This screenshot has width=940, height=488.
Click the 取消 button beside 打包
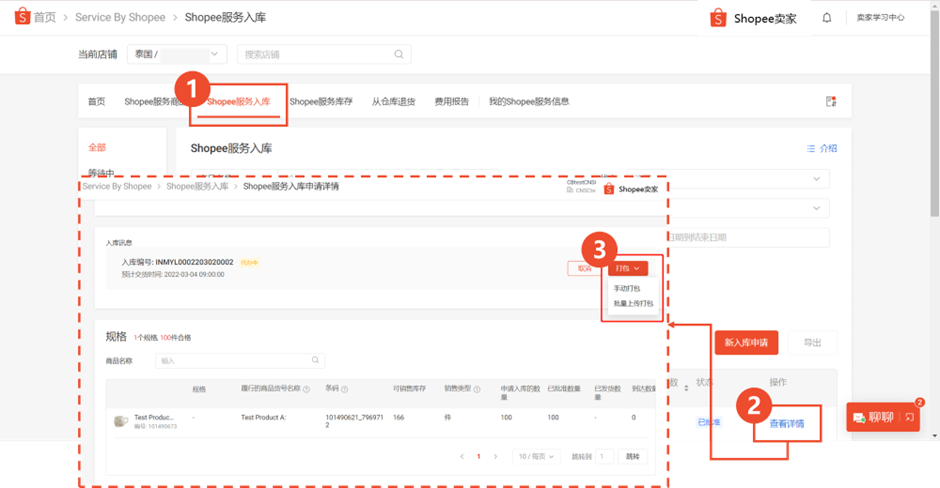(585, 268)
